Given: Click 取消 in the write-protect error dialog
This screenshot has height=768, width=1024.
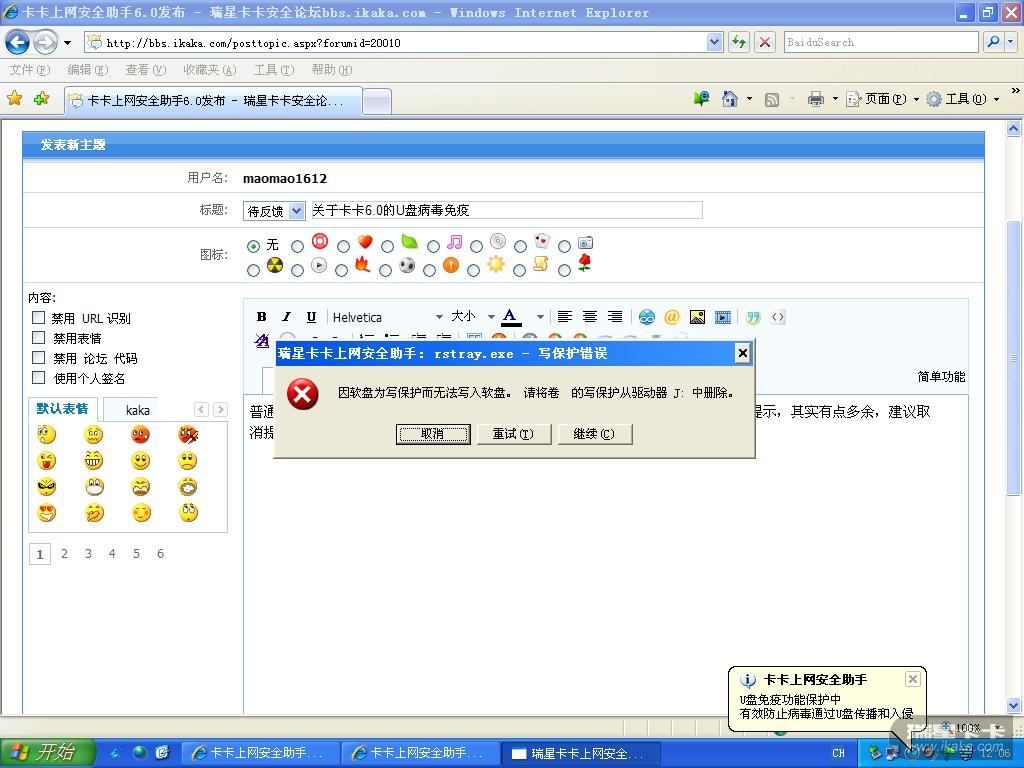Looking at the screenshot, I should click(433, 434).
